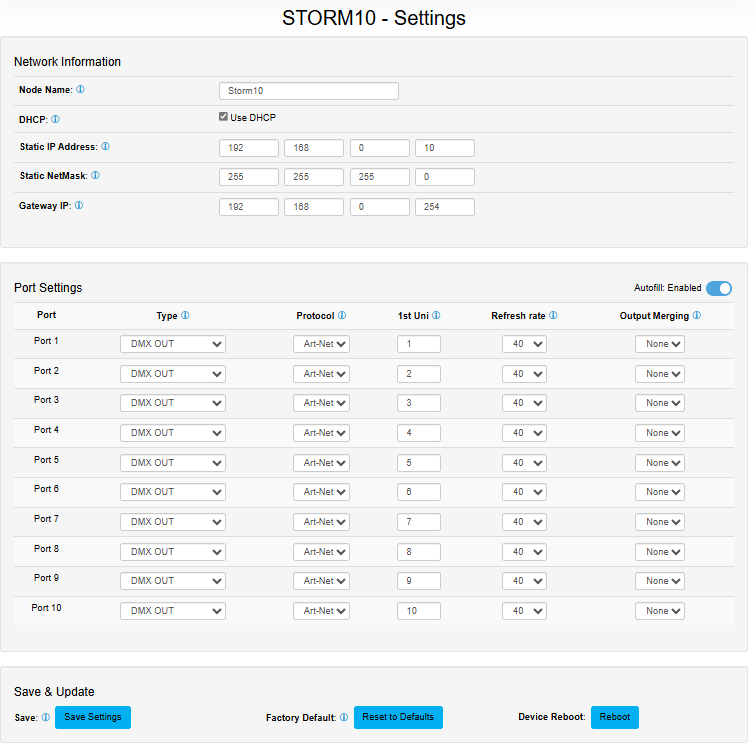Click the info icon next to Node Name
This screenshot has width=755, height=746.
(80, 90)
